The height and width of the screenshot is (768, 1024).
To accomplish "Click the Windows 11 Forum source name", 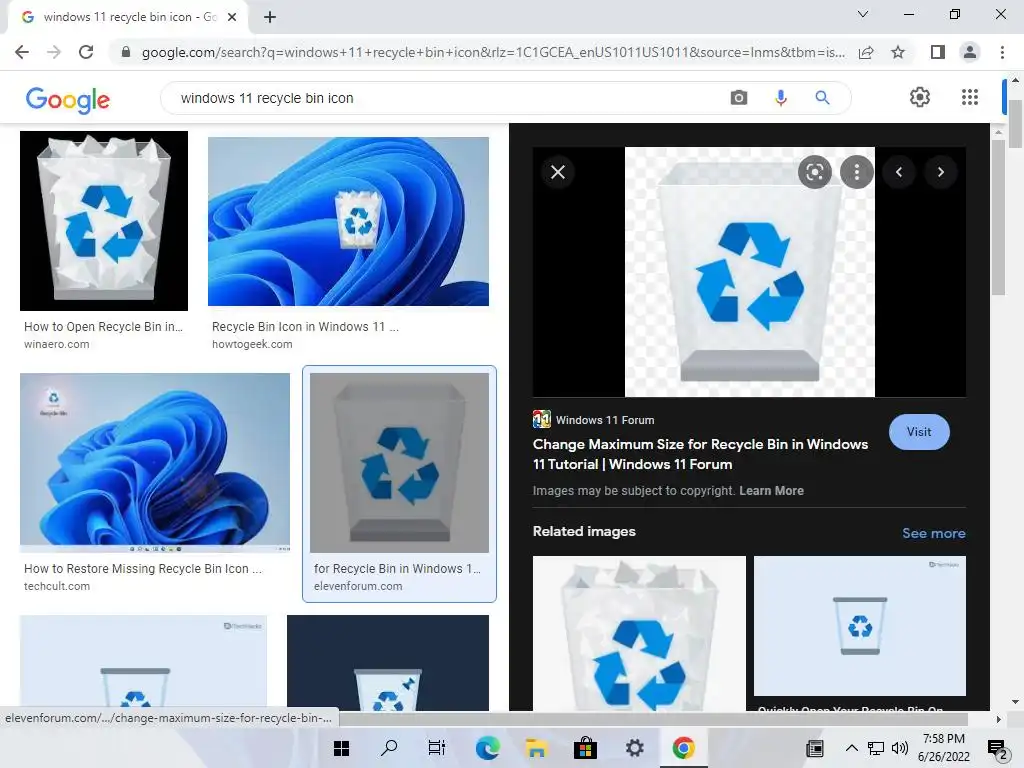I will tap(605, 420).
